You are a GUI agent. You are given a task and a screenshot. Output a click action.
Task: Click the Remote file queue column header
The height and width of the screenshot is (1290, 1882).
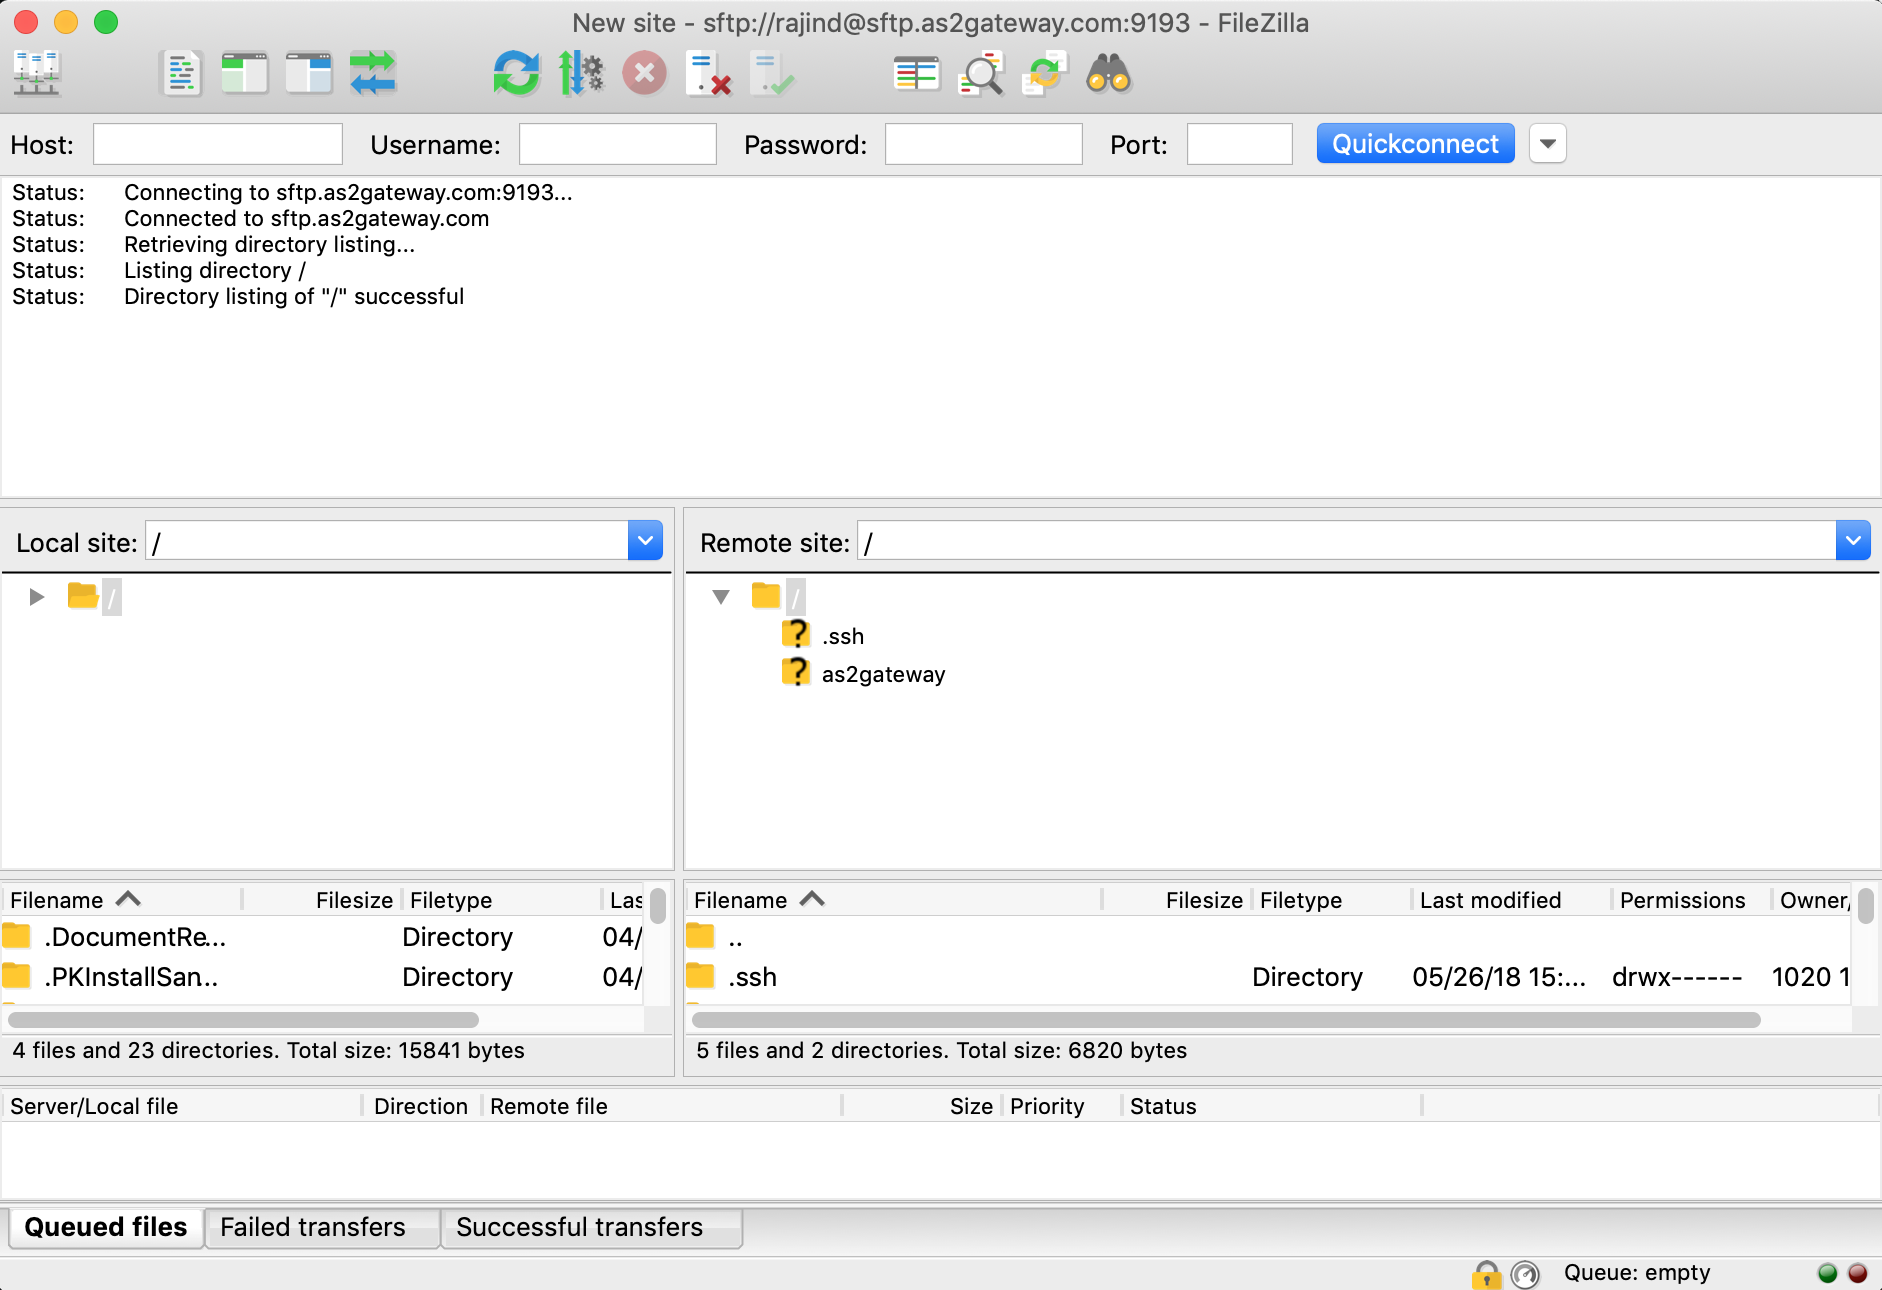tap(662, 1106)
